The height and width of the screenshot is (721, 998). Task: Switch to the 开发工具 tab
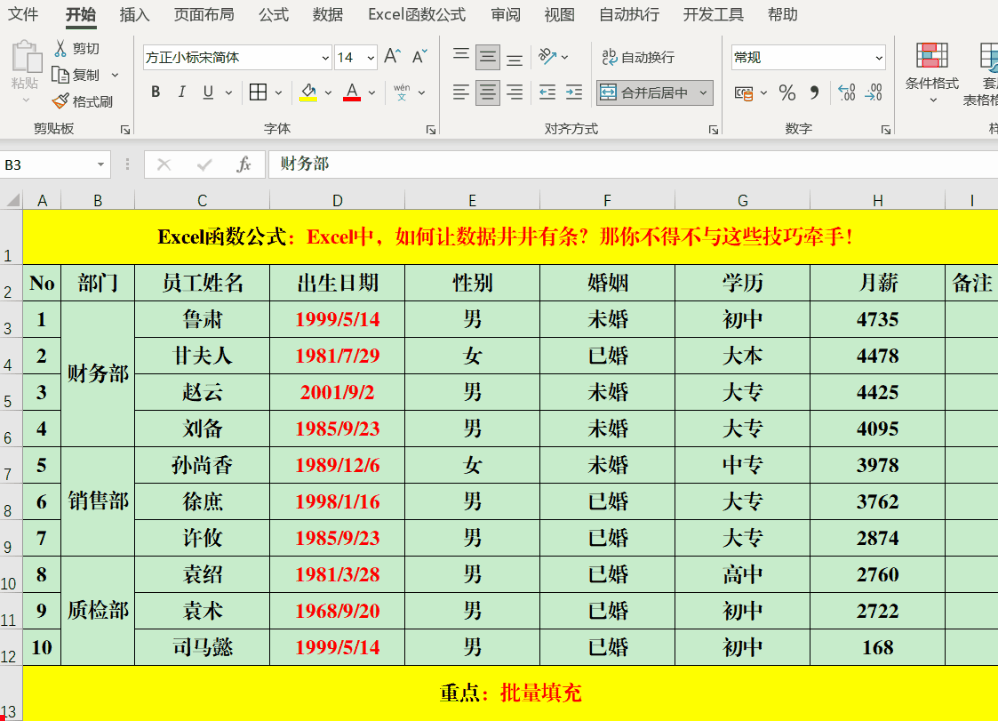pyautogui.click(x=713, y=15)
